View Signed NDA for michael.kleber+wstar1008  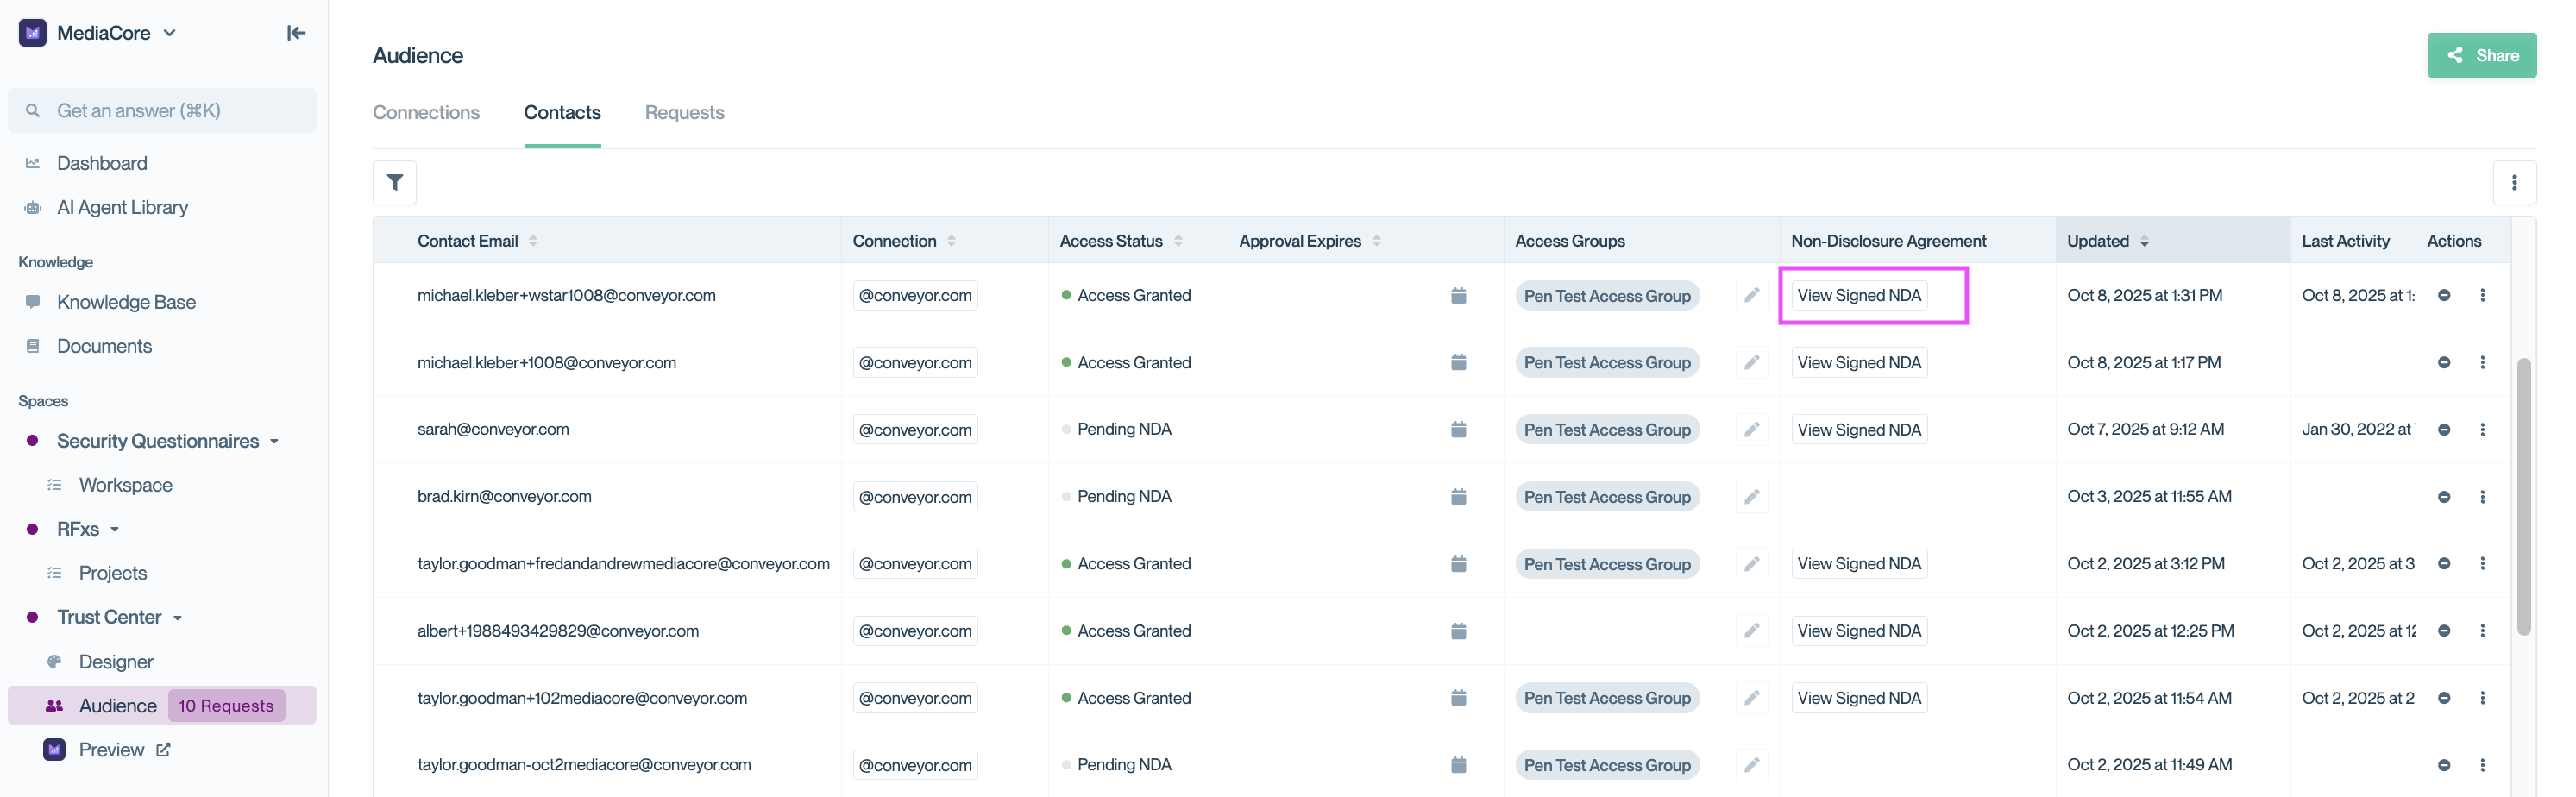(x=1859, y=295)
